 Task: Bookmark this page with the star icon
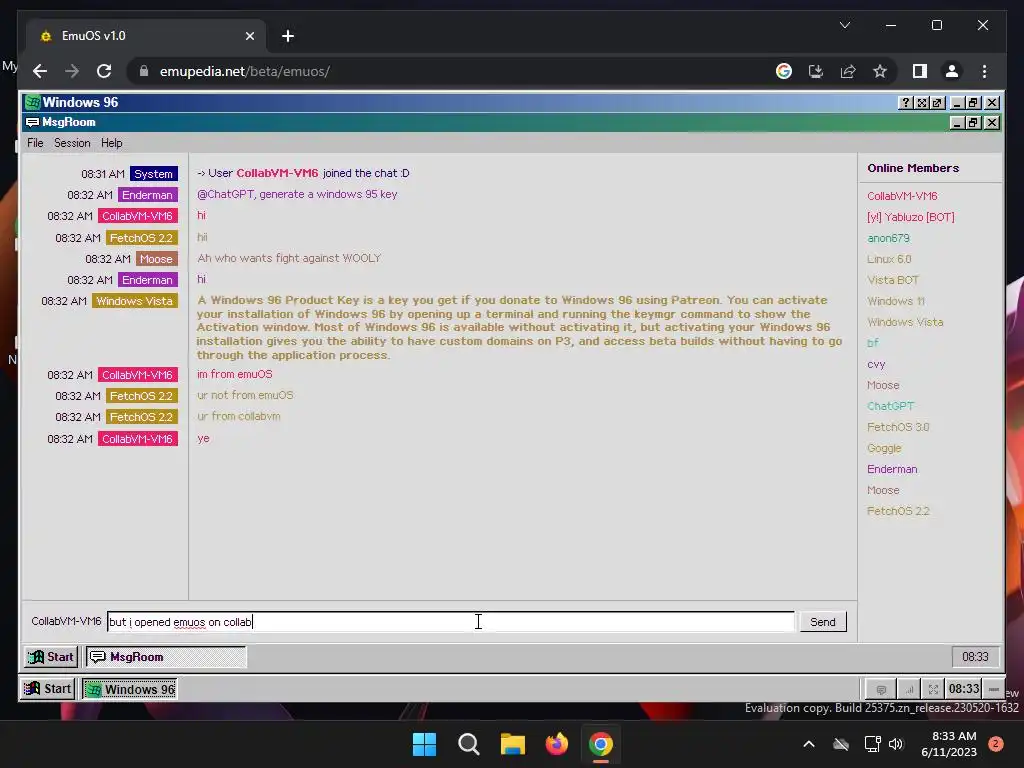tap(880, 71)
